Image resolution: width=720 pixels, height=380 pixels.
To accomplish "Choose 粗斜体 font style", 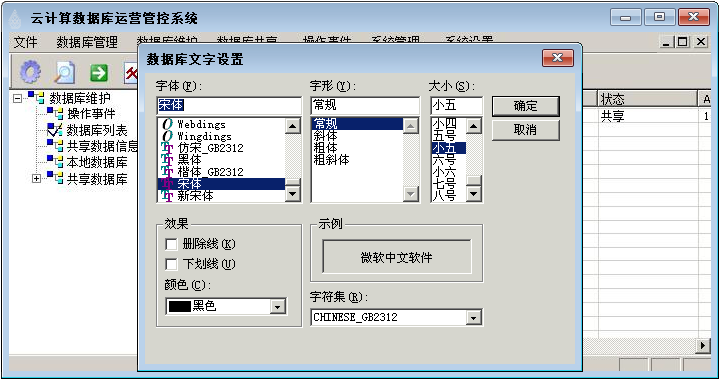I will [357, 160].
